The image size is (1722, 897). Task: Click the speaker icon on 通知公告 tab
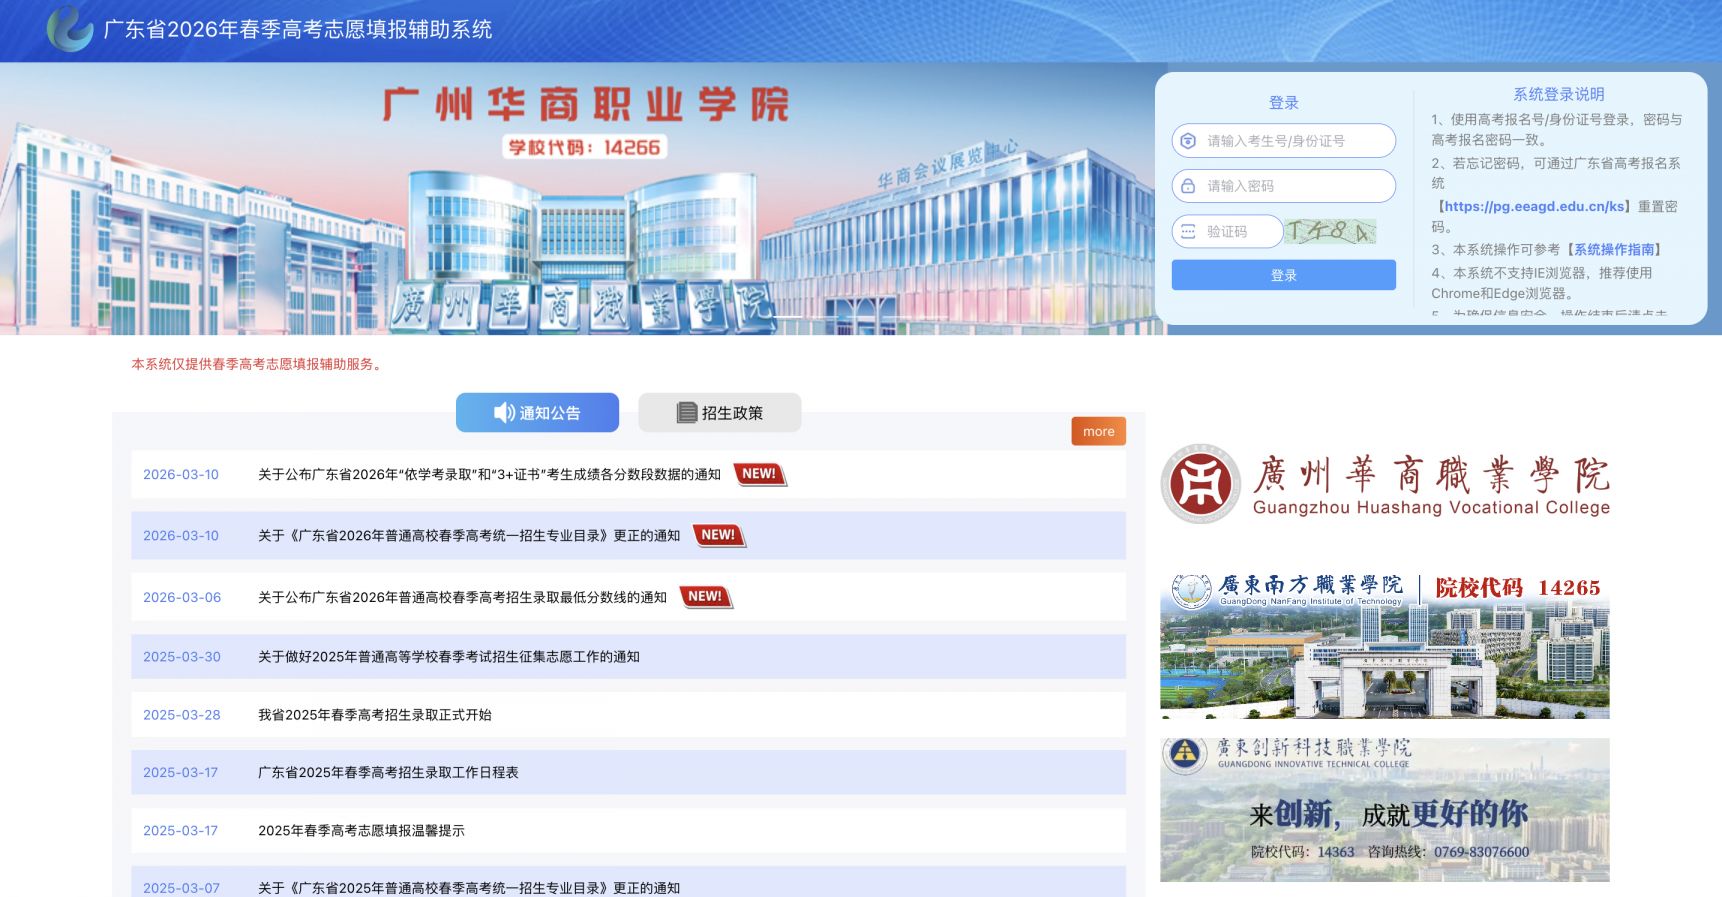click(504, 413)
